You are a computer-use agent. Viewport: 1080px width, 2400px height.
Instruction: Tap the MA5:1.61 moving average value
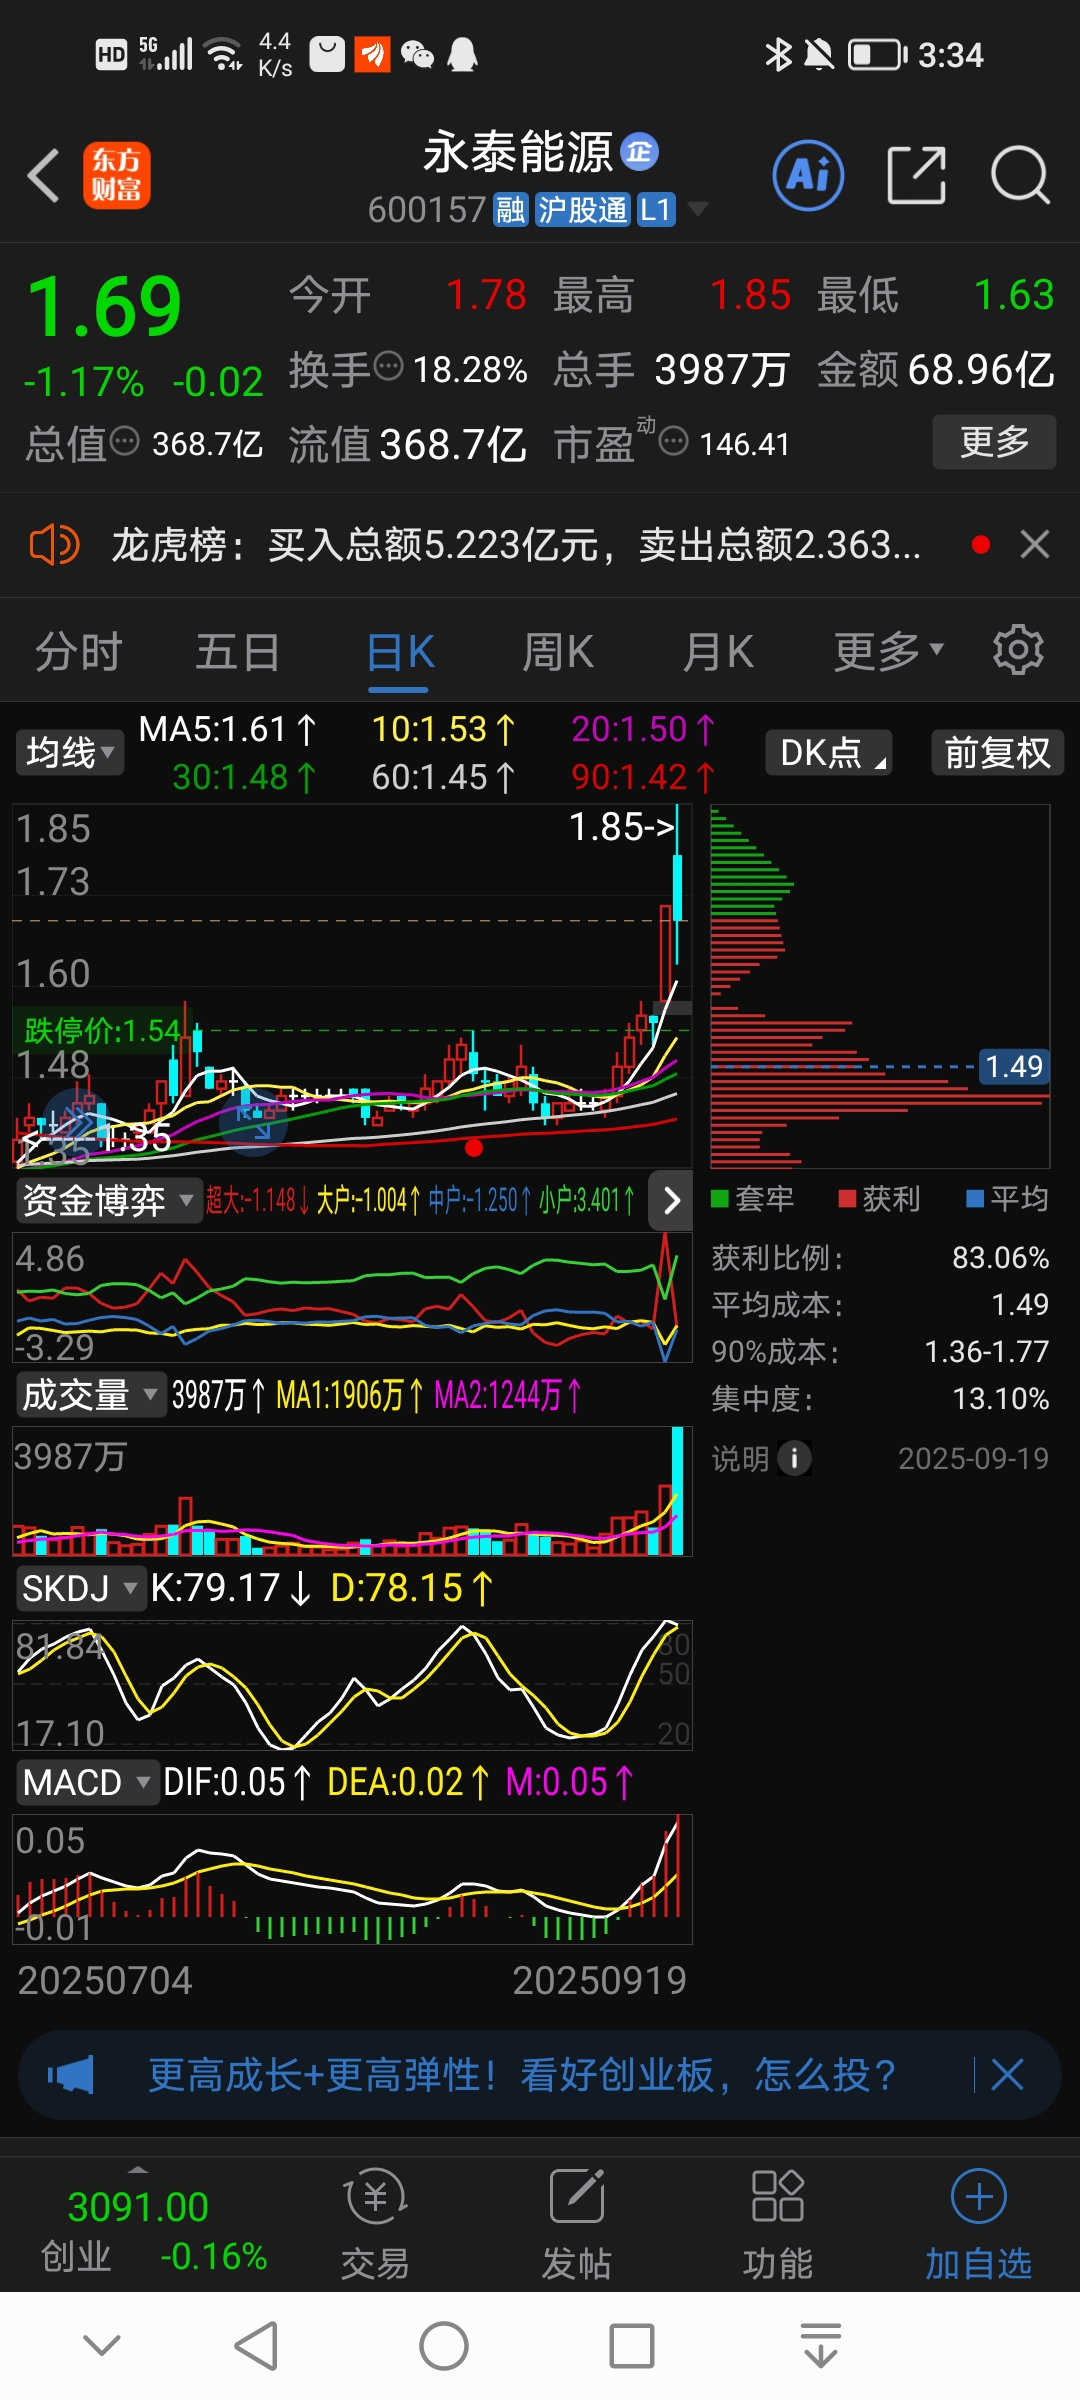tap(227, 729)
